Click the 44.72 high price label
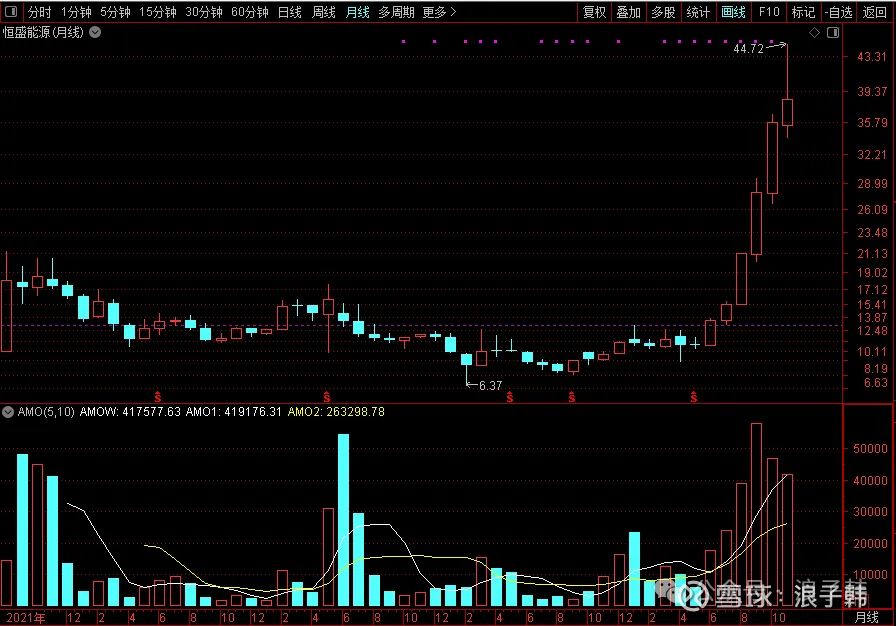The height and width of the screenshot is (626, 896). pyautogui.click(x=748, y=49)
